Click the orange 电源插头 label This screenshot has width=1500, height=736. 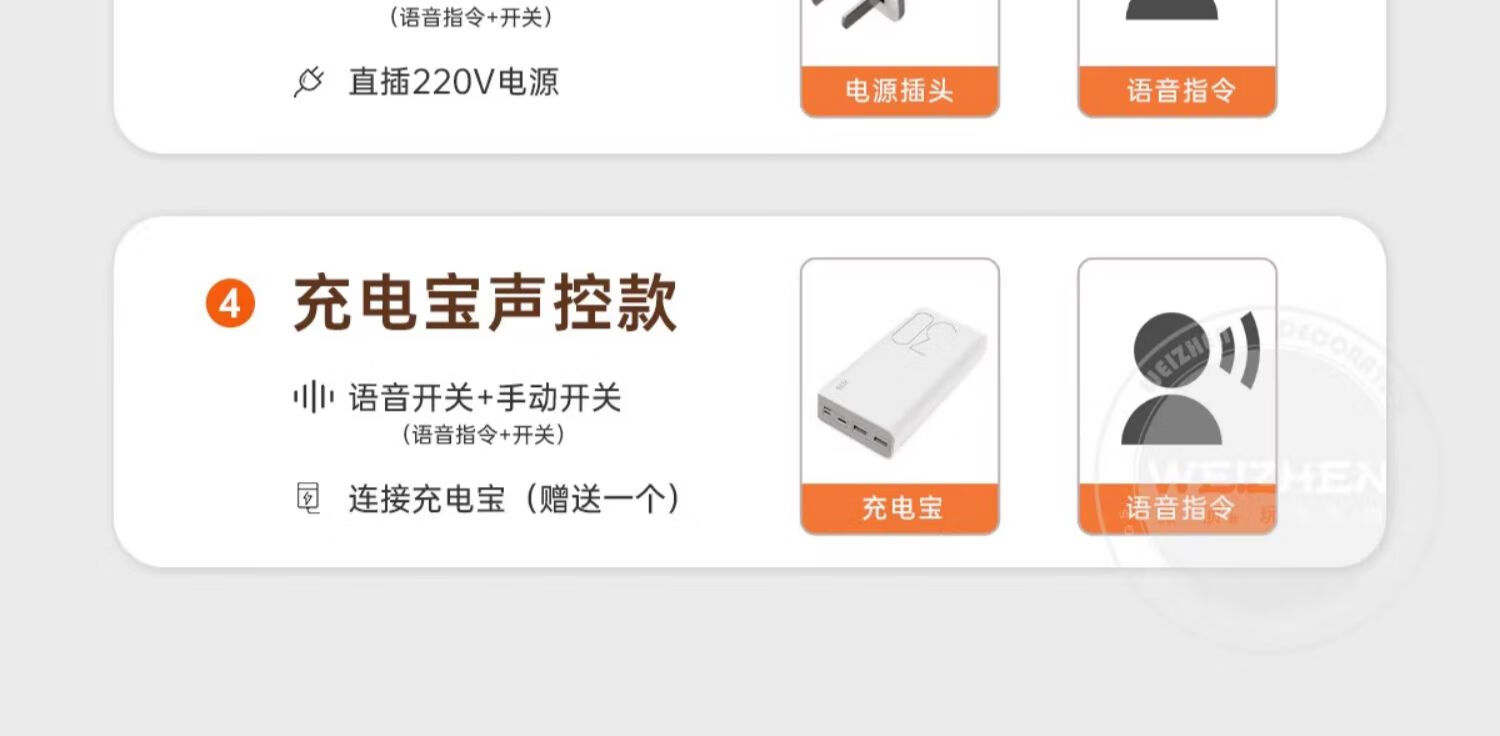pos(900,92)
